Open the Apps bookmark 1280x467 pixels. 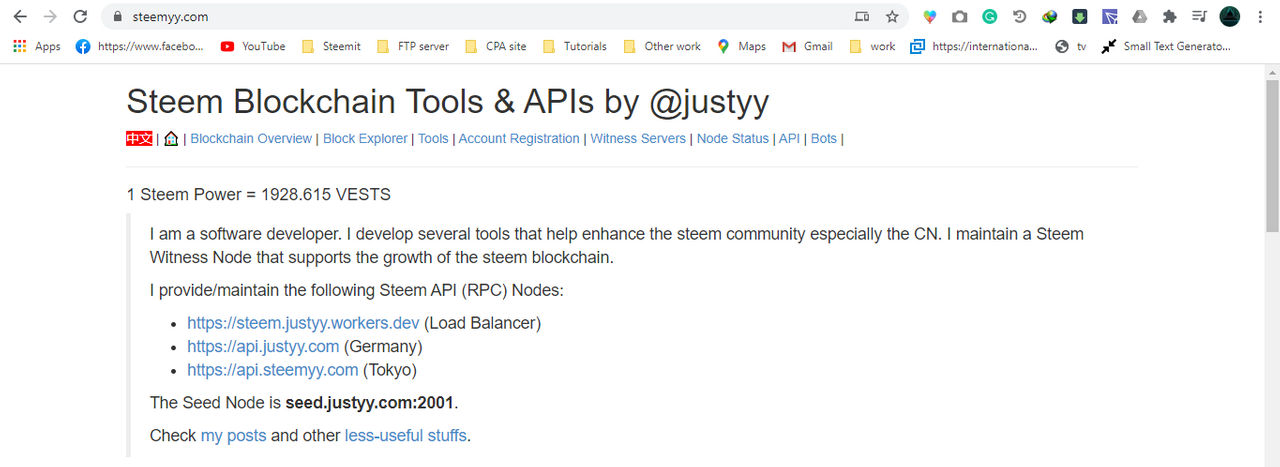pyautogui.click(x=37, y=46)
